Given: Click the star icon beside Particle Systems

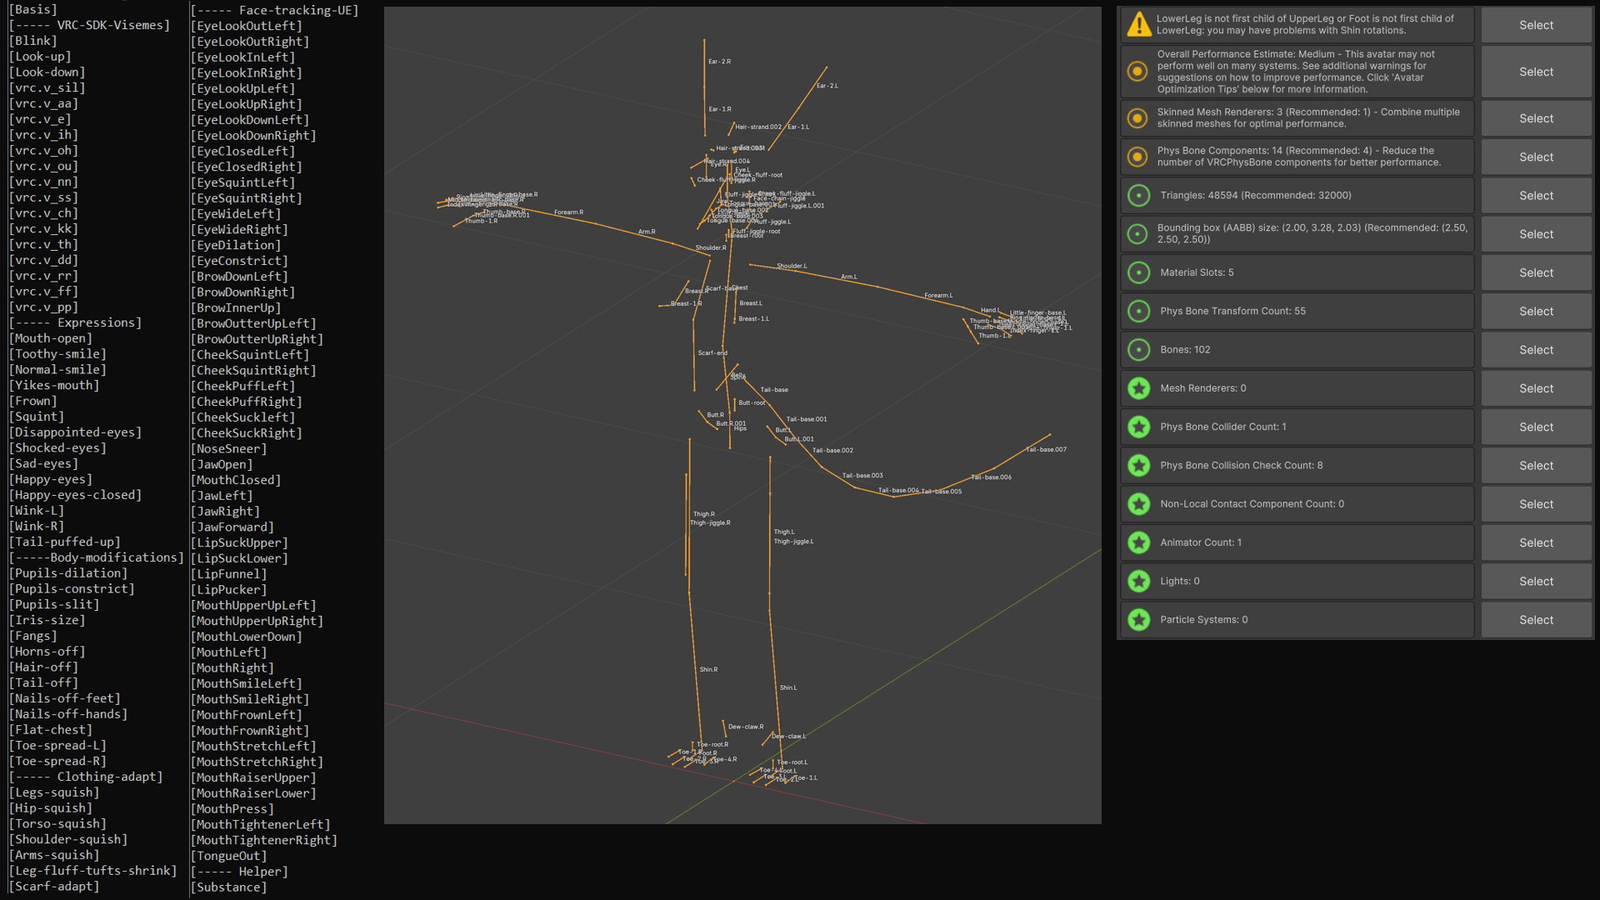Looking at the screenshot, I should [1138, 620].
